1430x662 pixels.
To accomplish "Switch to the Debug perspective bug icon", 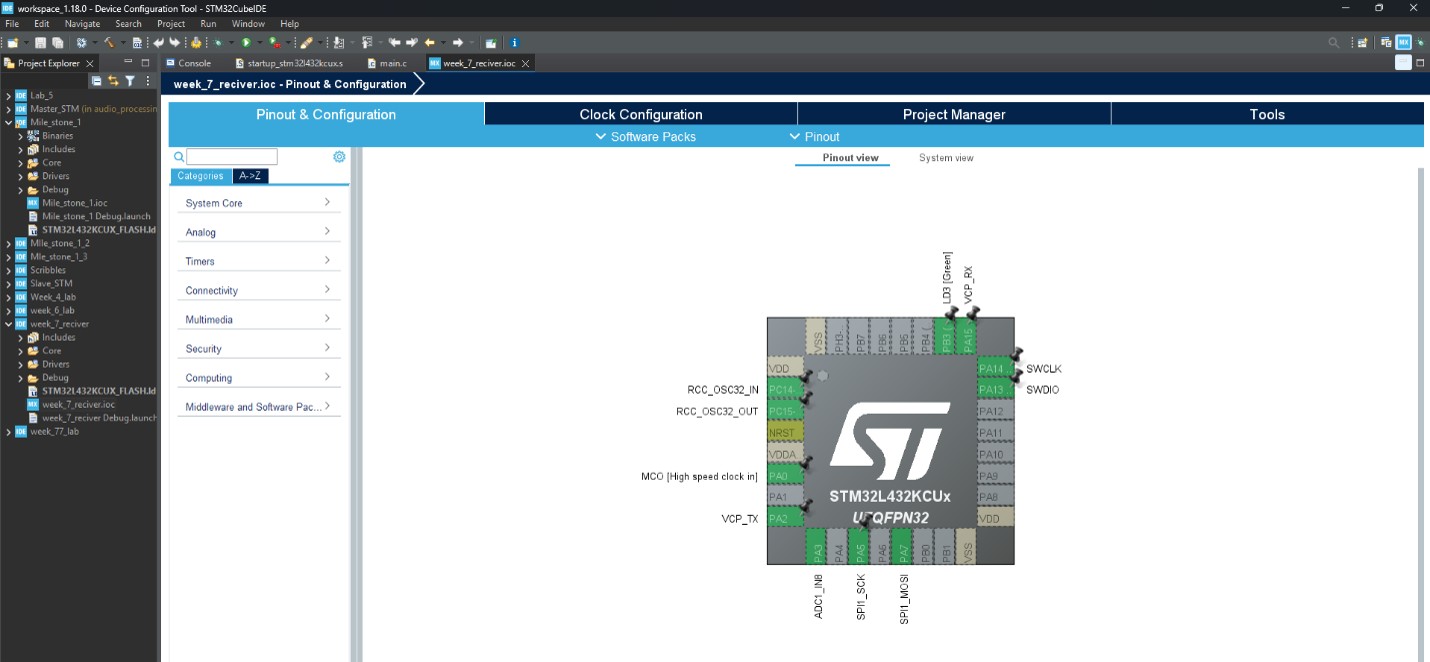I will [x=1420, y=43].
